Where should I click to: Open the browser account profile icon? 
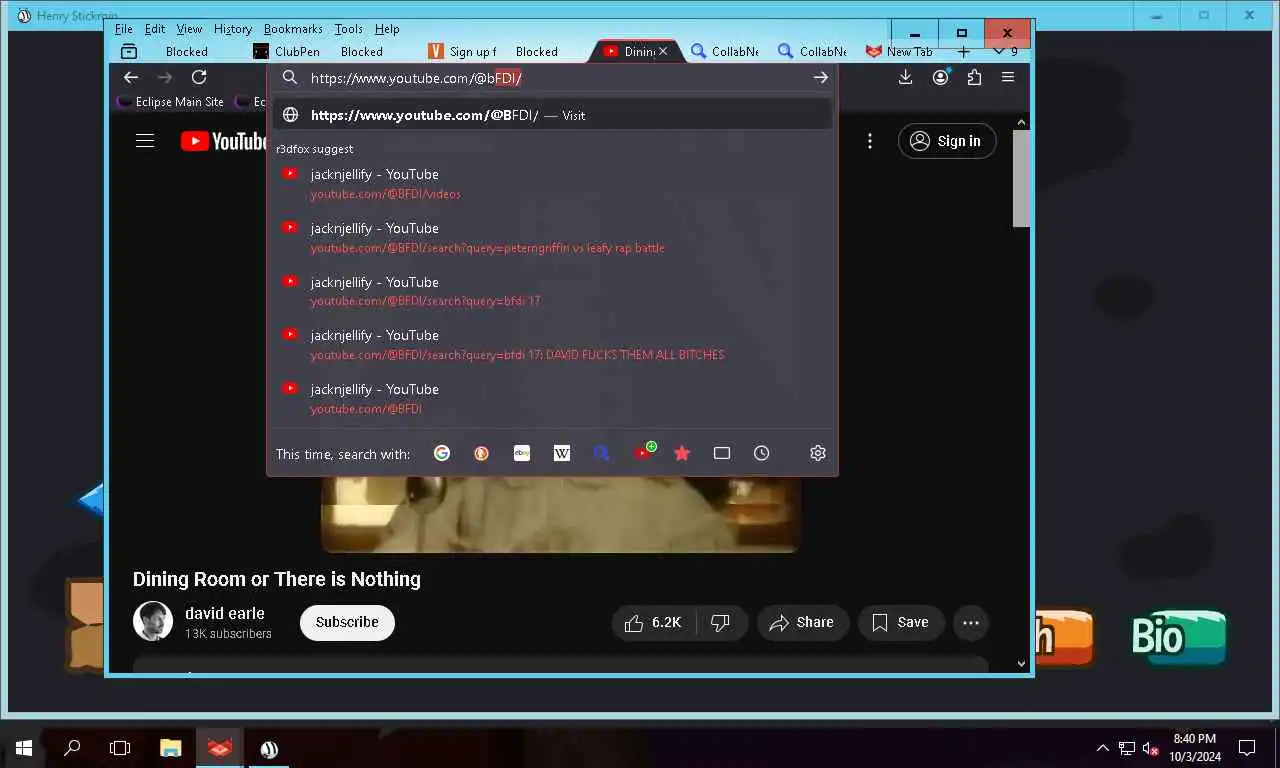click(940, 77)
